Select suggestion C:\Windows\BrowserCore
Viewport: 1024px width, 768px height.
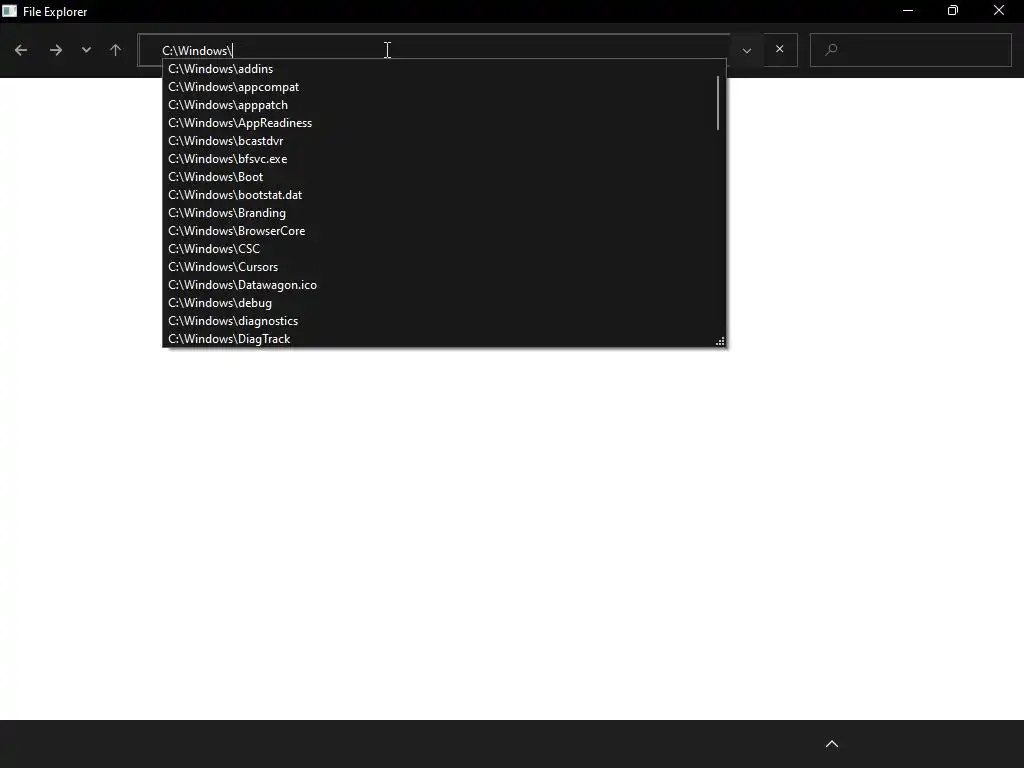[x=444, y=231]
